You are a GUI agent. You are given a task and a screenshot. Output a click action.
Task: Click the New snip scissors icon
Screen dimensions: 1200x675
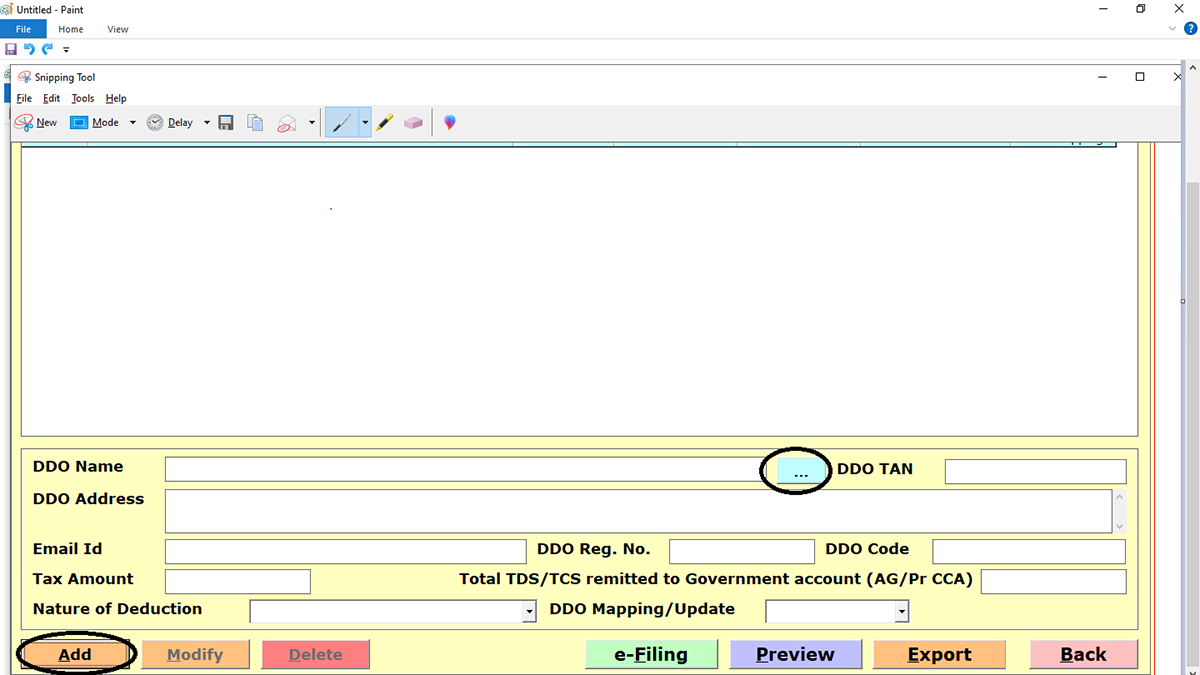pos(24,122)
